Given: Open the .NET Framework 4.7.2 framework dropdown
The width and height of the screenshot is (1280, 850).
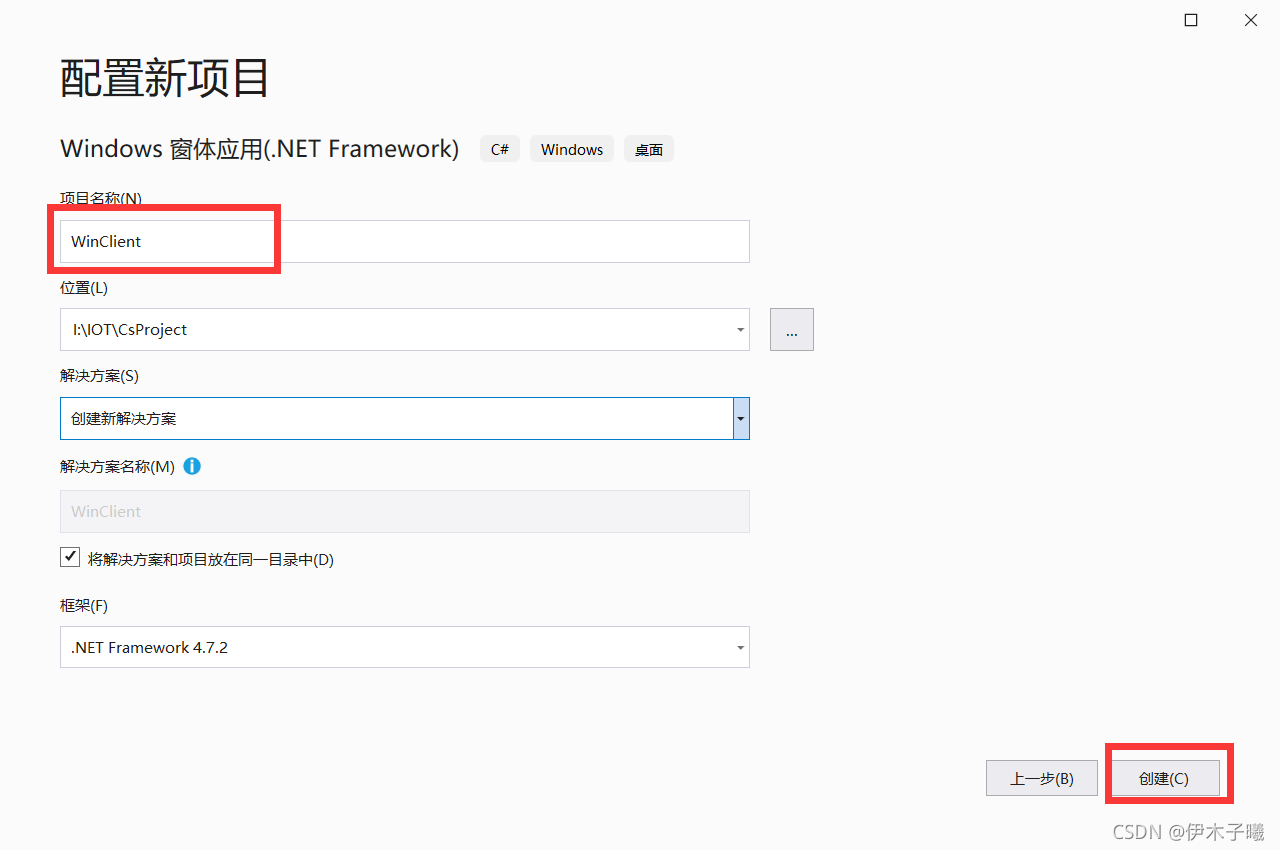Looking at the screenshot, I should 405,647.
